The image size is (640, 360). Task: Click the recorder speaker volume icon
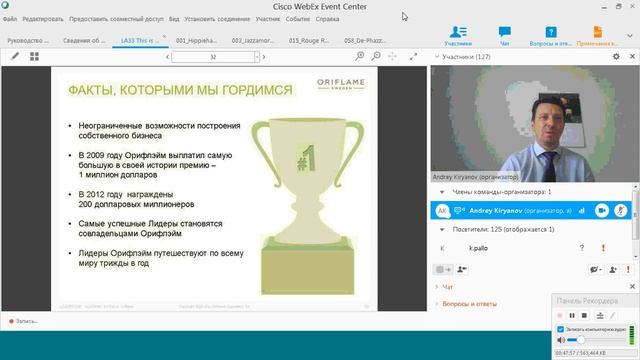[561, 340]
